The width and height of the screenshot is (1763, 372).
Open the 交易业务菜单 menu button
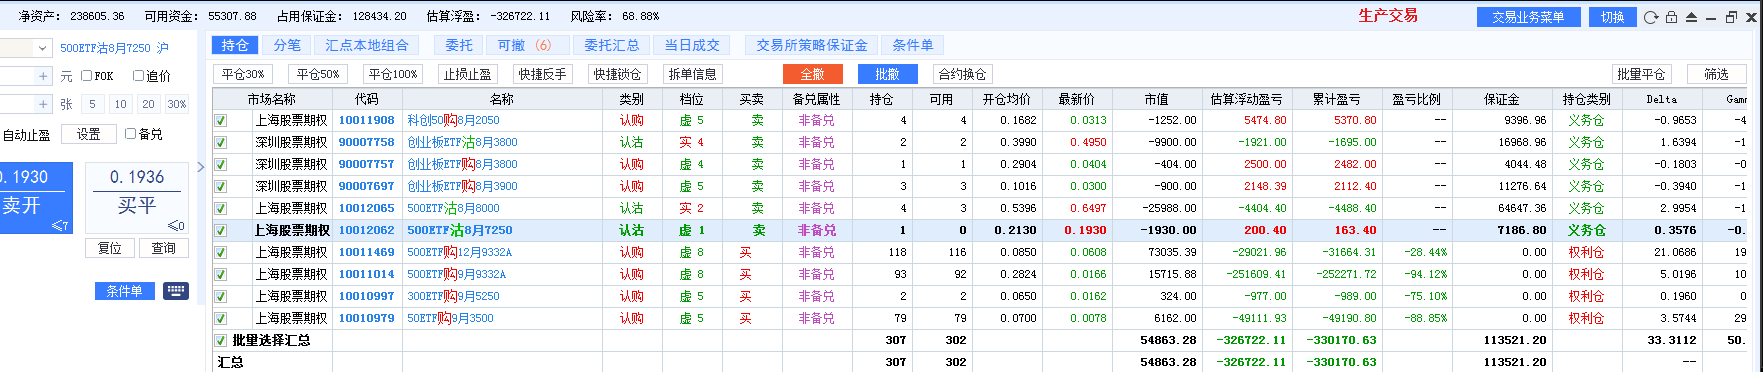(1528, 17)
